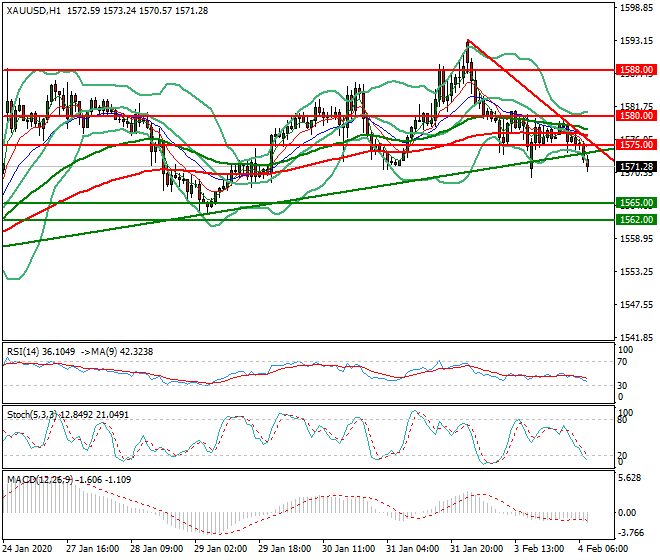Screen dimensions: 660x560
Task: Select the 1562.00 green support level label
Action: (636, 219)
